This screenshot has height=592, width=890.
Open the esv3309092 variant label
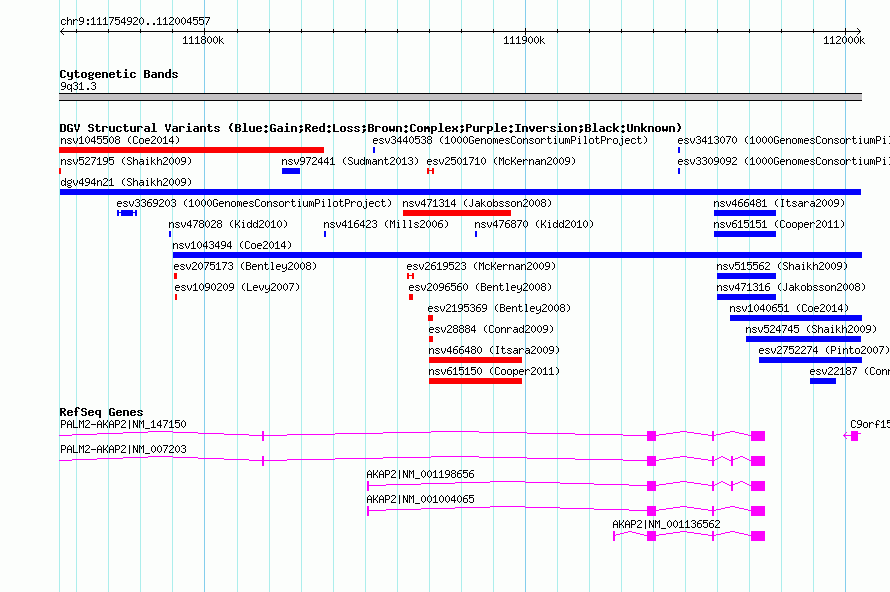click(783, 161)
